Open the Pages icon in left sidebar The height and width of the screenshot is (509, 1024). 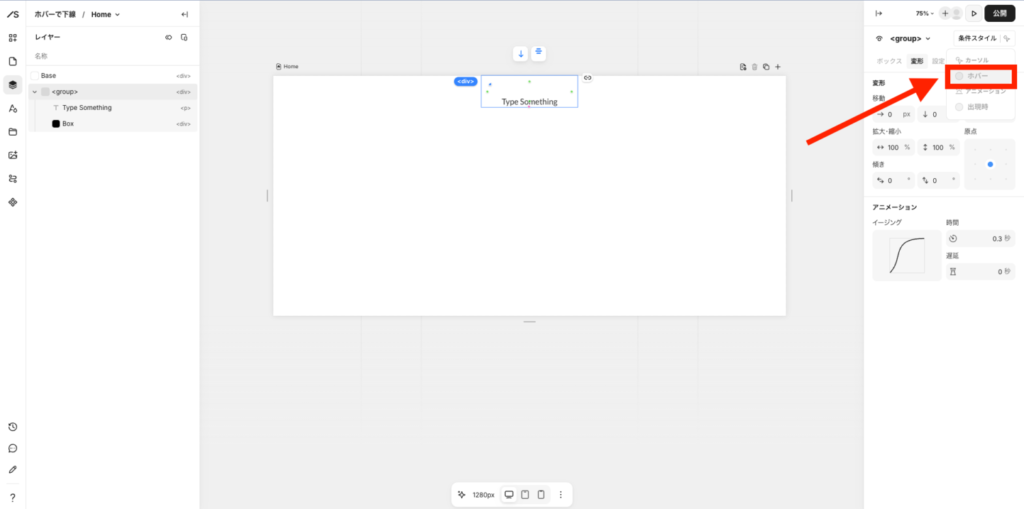click(x=13, y=61)
